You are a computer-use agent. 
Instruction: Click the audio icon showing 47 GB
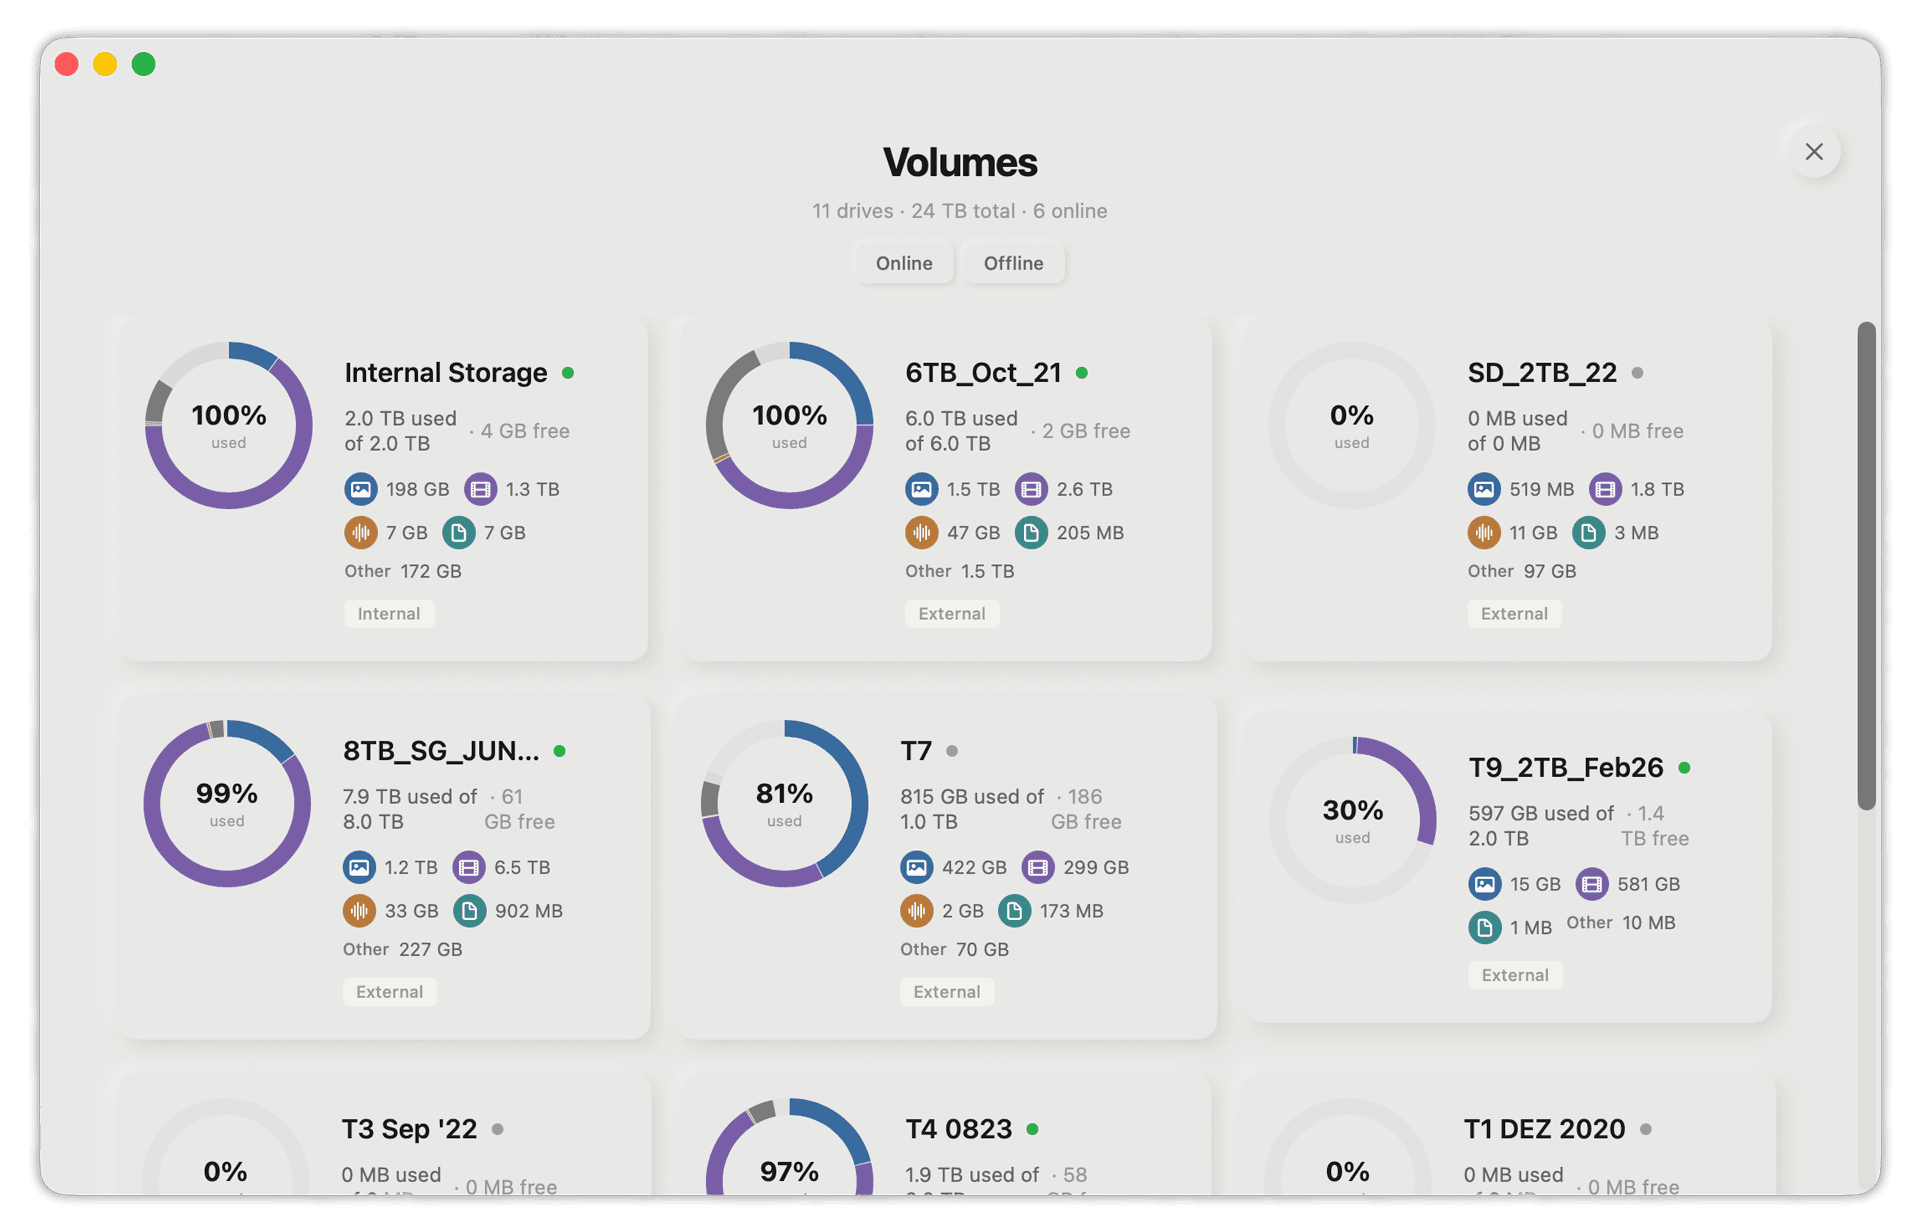pos(921,533)
